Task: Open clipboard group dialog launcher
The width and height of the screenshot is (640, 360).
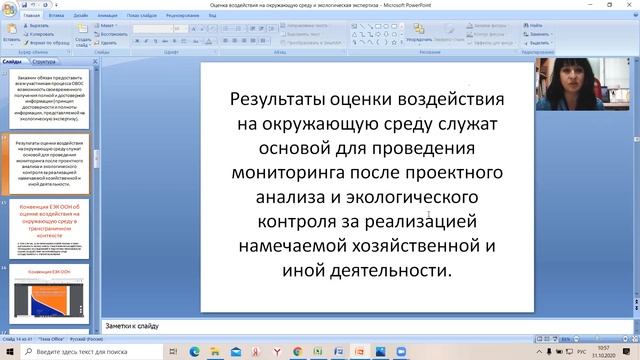Action: [69, 52]
